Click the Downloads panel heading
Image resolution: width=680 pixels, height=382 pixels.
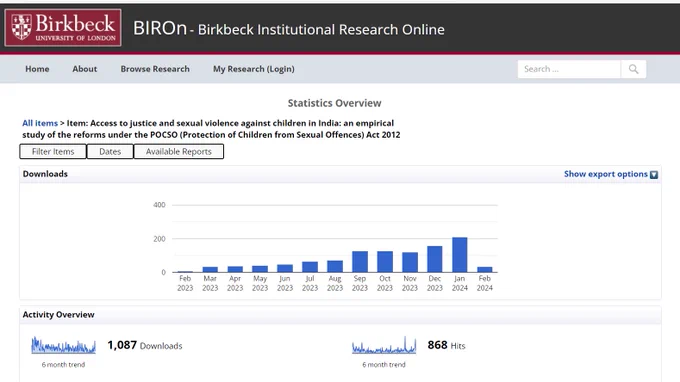(x=45, y=174)
